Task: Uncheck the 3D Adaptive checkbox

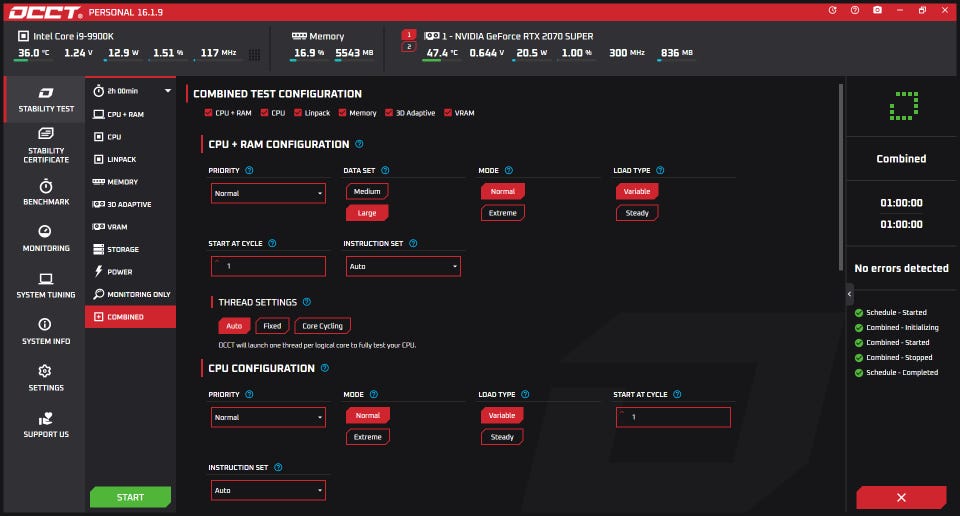Action: (389, 113)
